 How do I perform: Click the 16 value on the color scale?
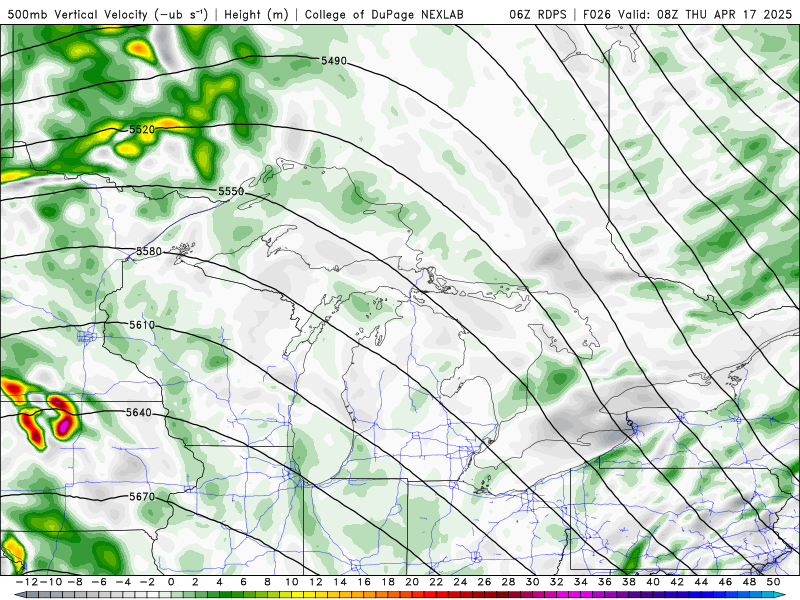pyautogui.click(x=364, y=582)
